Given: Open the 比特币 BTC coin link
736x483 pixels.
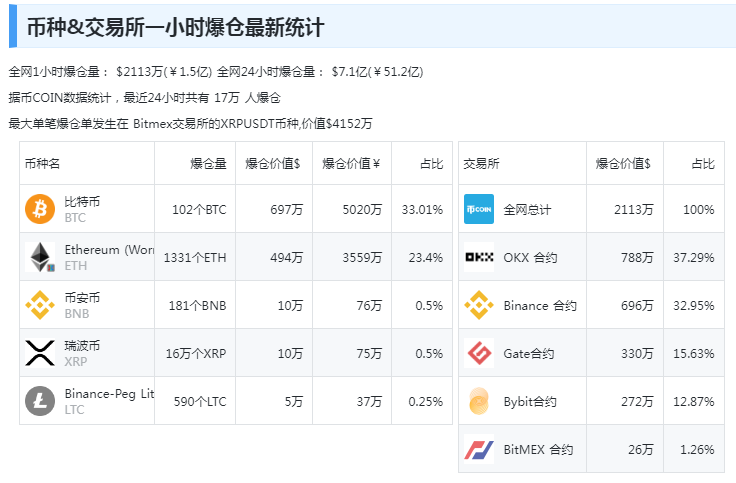Looking at the screenshot, I should (82, 202).
